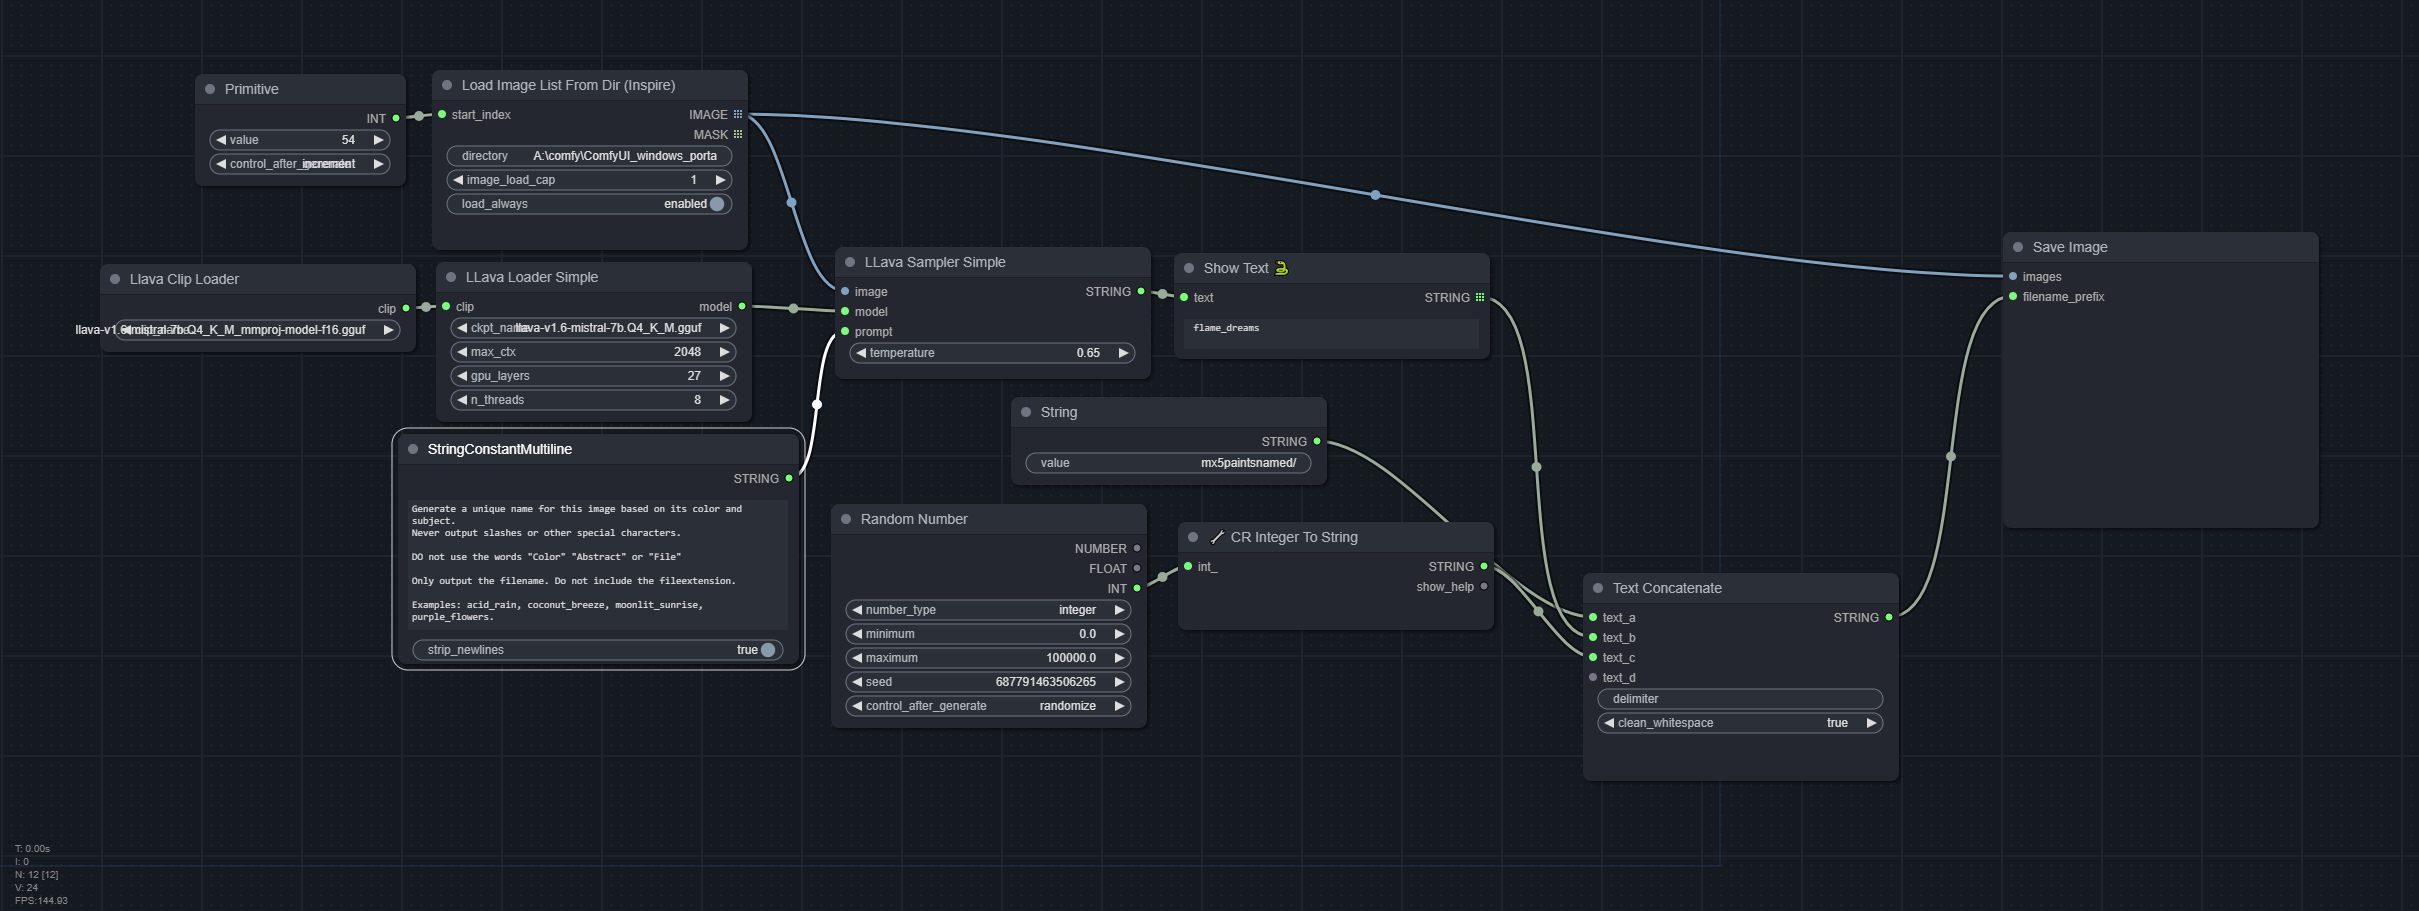
Task: Click the IMAGE output grid socket
Action: [x=738, y=114]
